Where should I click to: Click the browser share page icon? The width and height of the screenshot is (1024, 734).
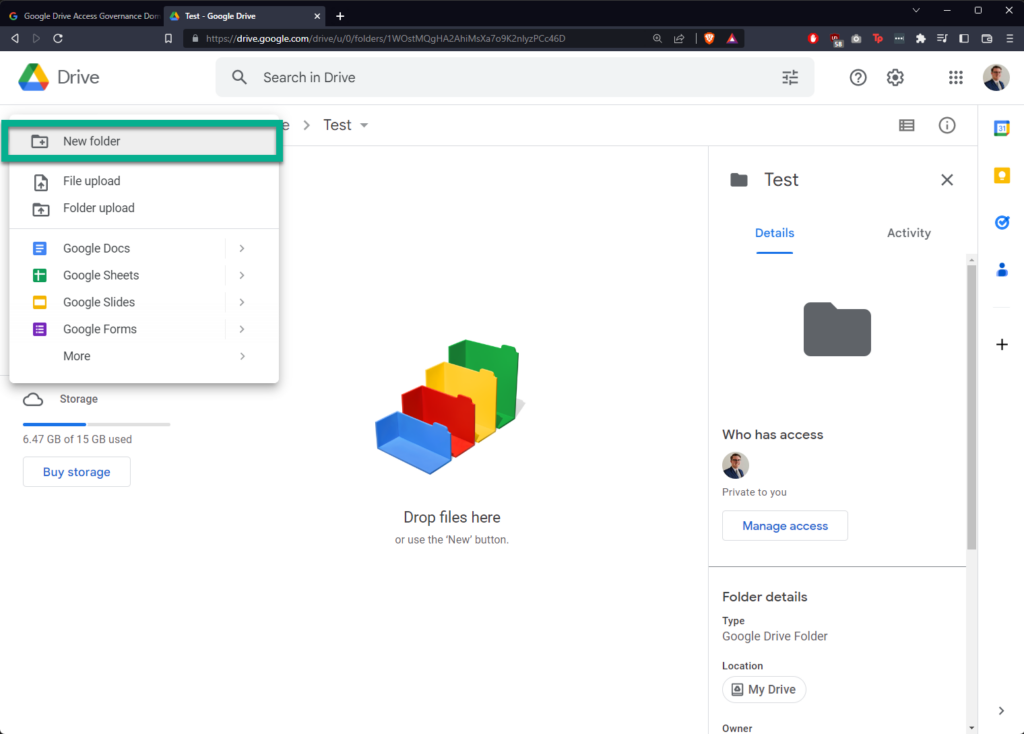pyautogui.click(x=679, y=39)
